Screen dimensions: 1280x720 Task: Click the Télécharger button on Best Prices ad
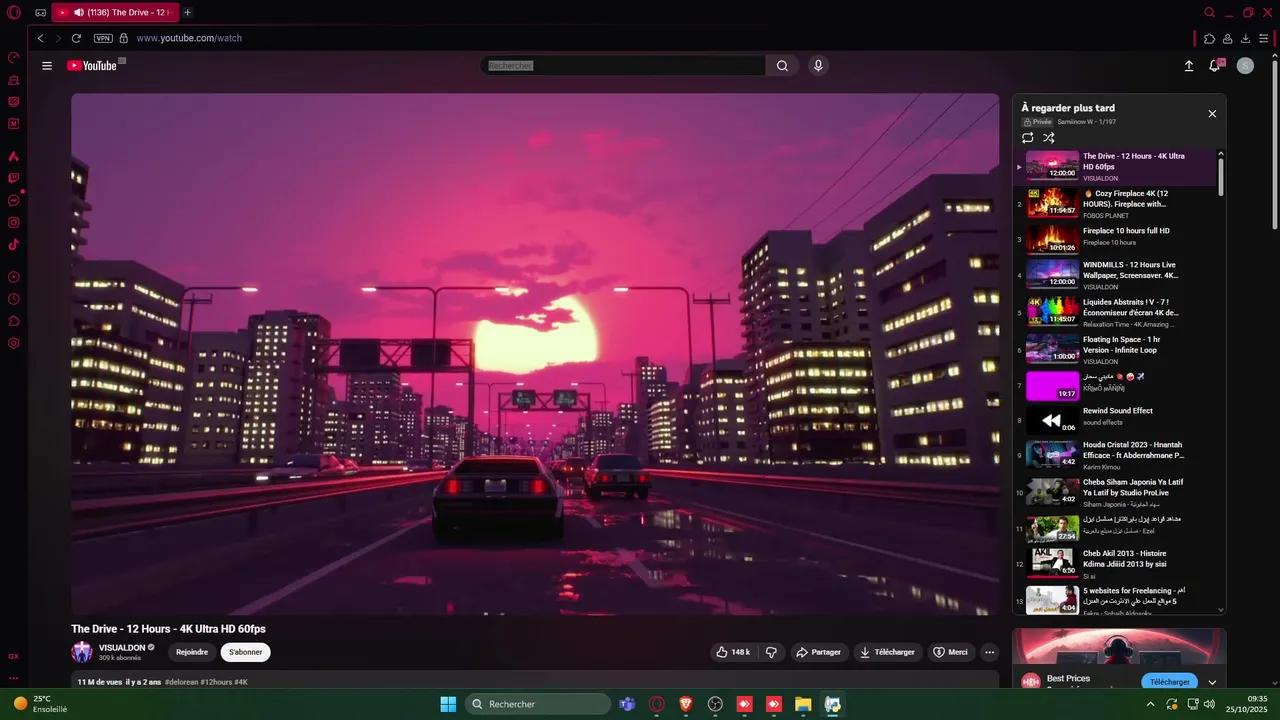pyautogui.click(x=1169, y=682)
